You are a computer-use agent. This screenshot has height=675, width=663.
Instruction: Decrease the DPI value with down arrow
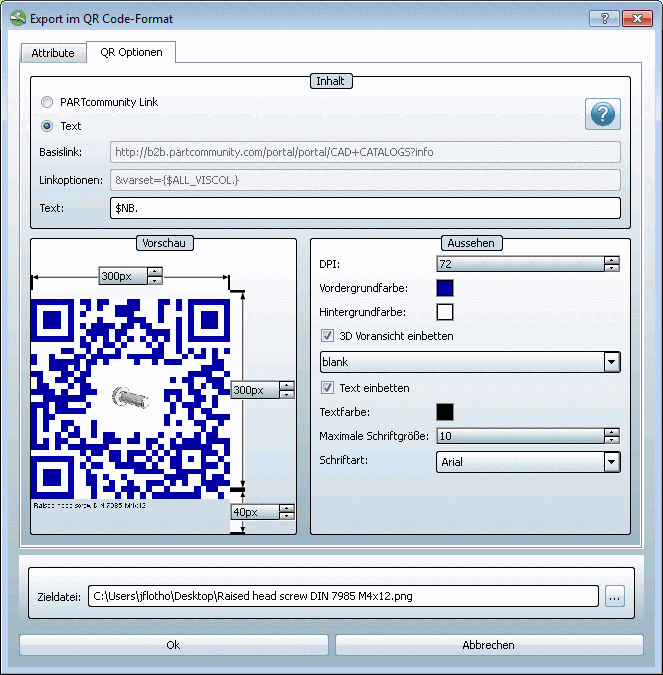pos(612,267)
